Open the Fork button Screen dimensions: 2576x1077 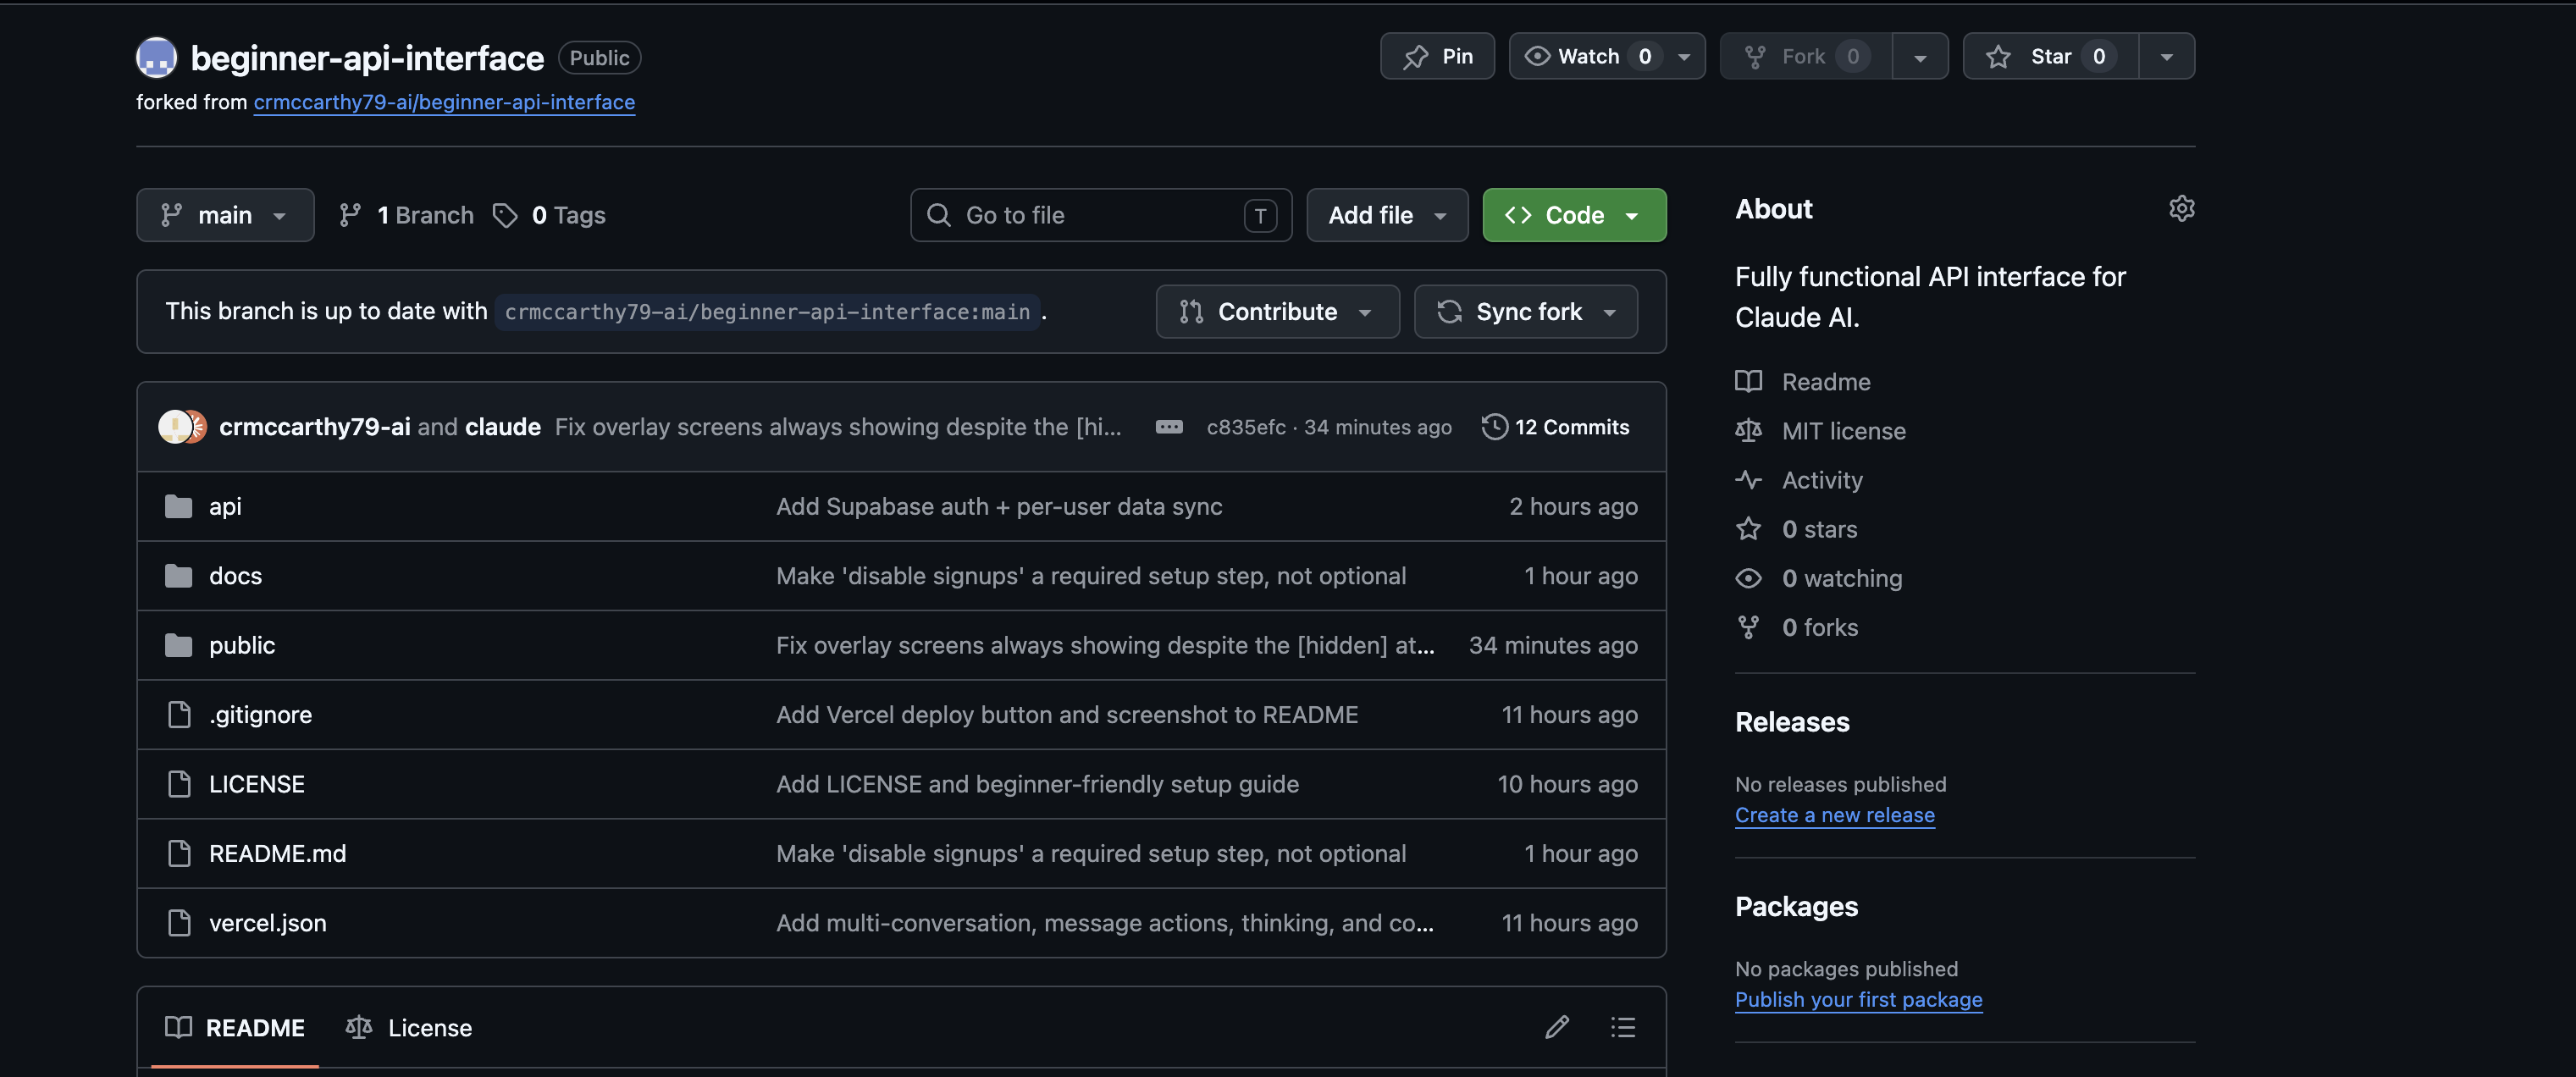(x=1805, y=56)
